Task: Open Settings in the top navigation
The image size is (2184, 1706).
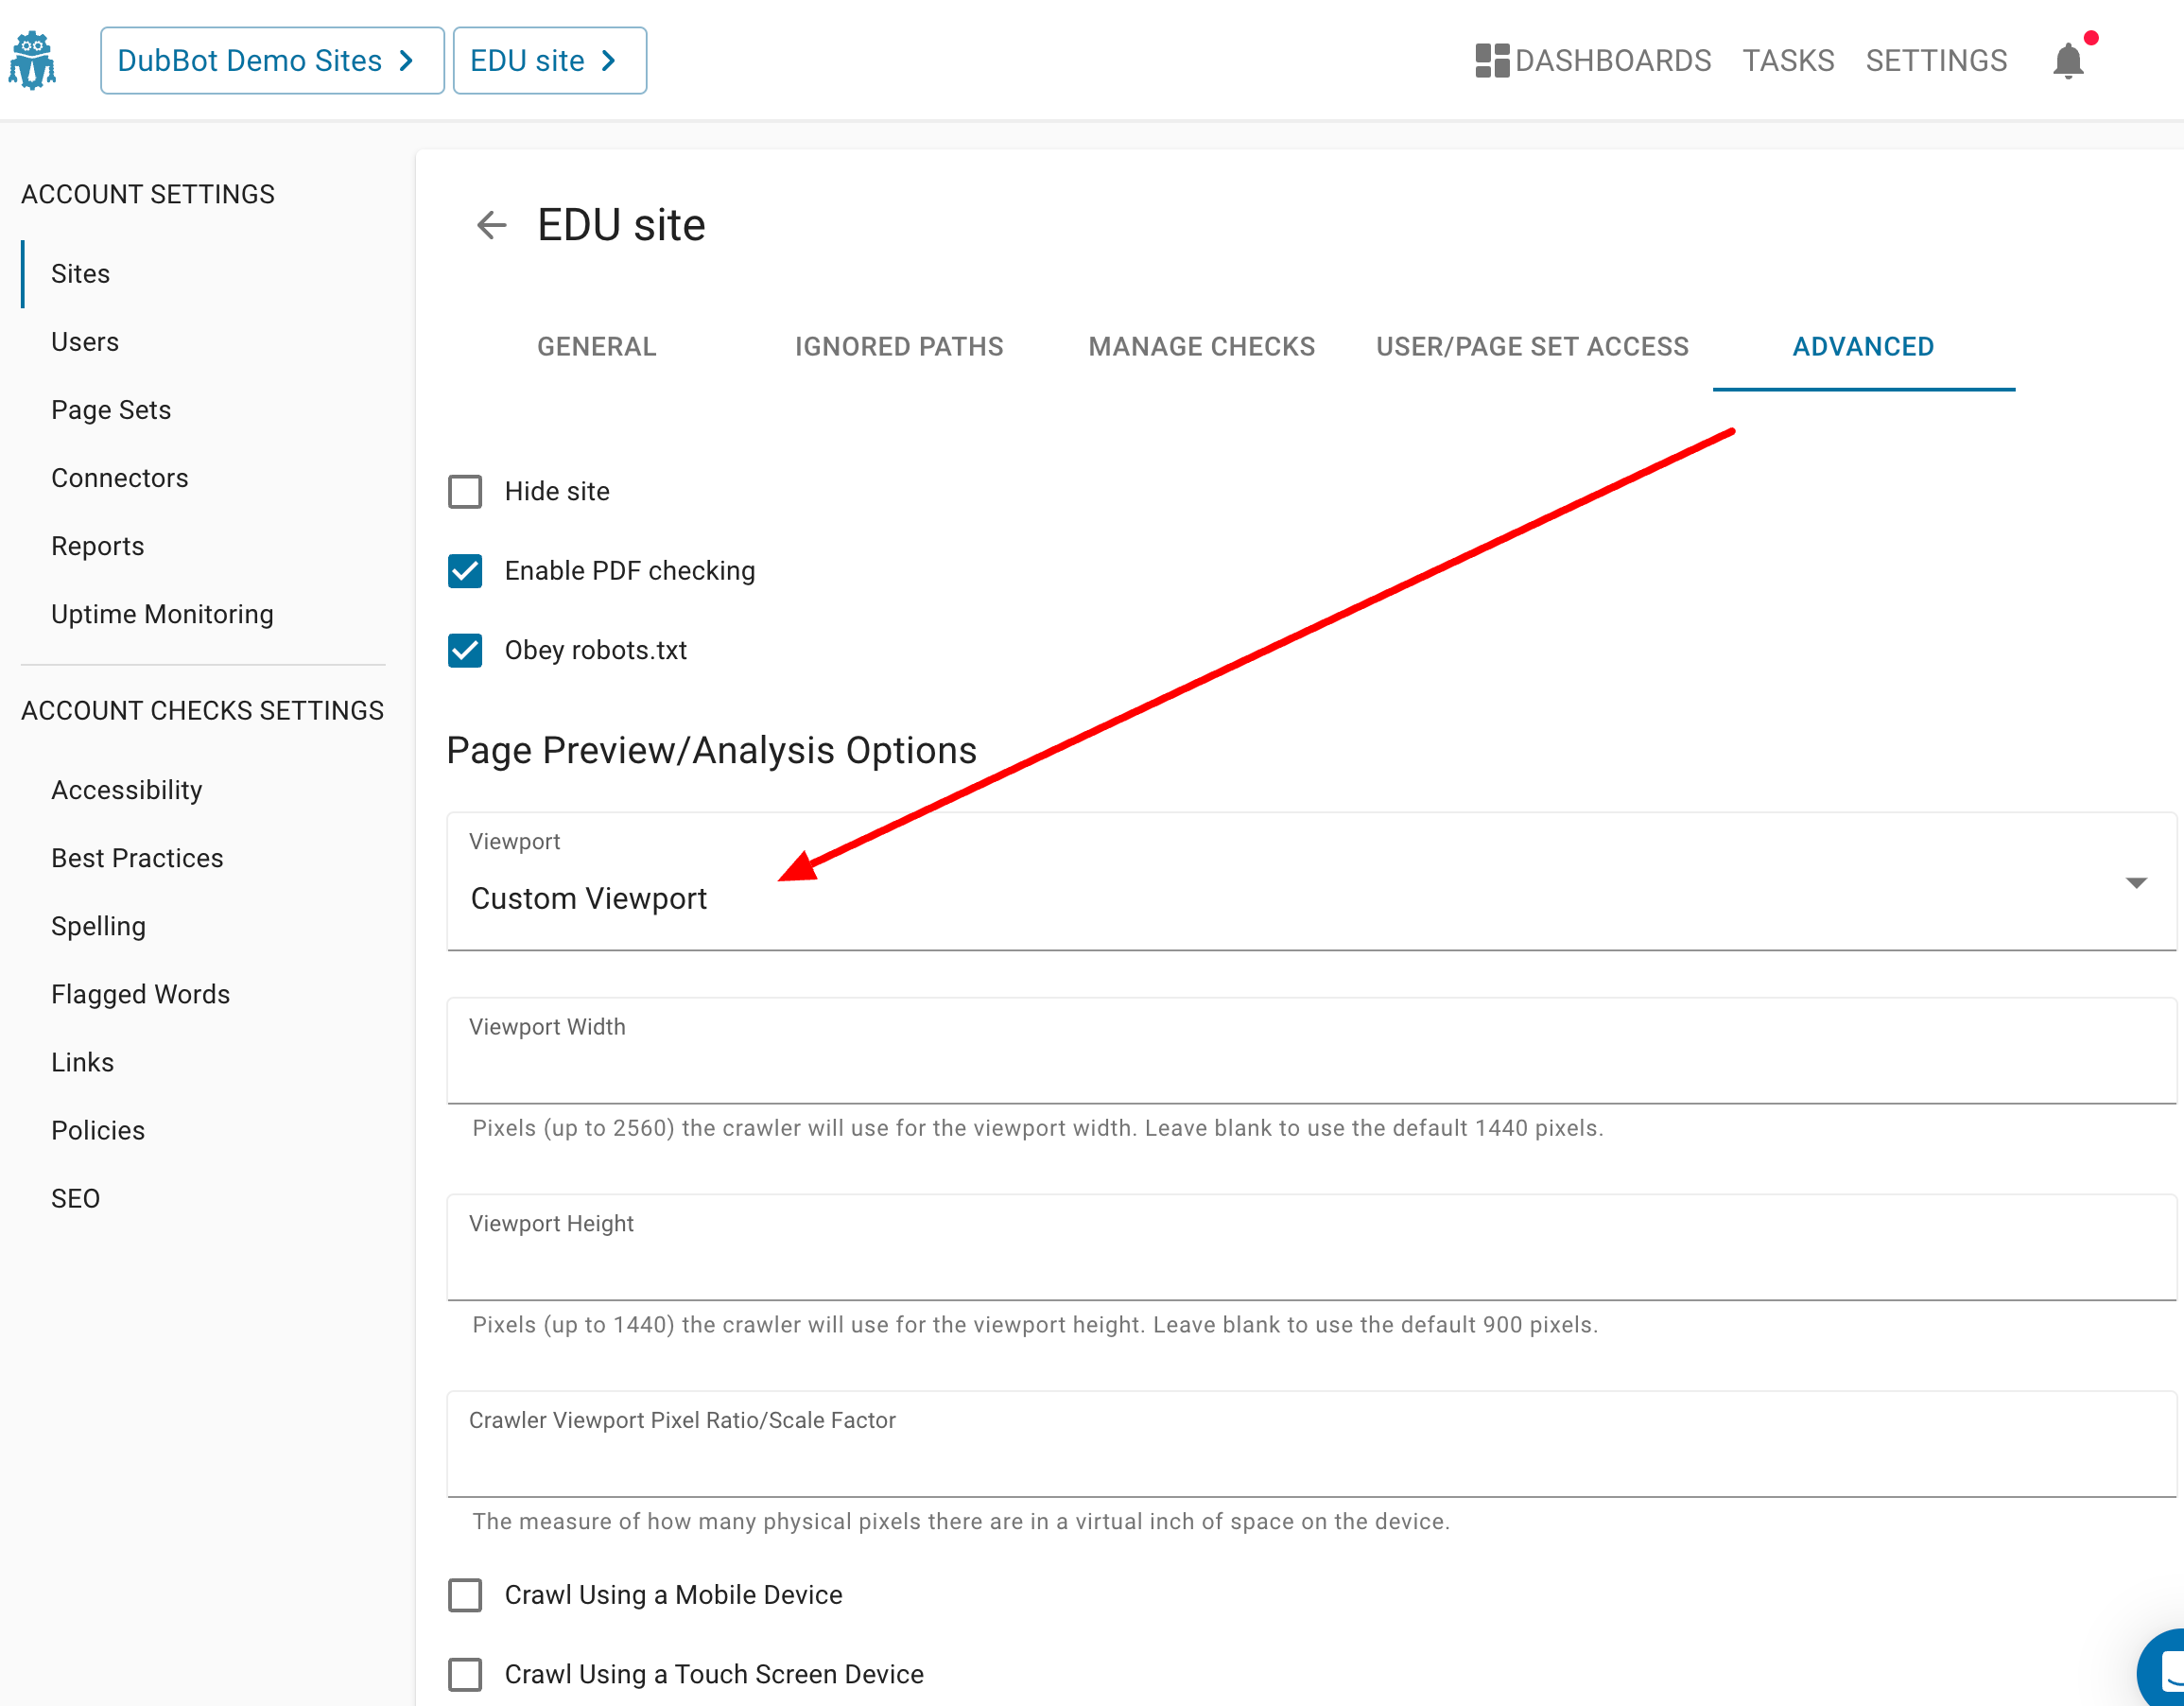Action: coord(1936,60)
